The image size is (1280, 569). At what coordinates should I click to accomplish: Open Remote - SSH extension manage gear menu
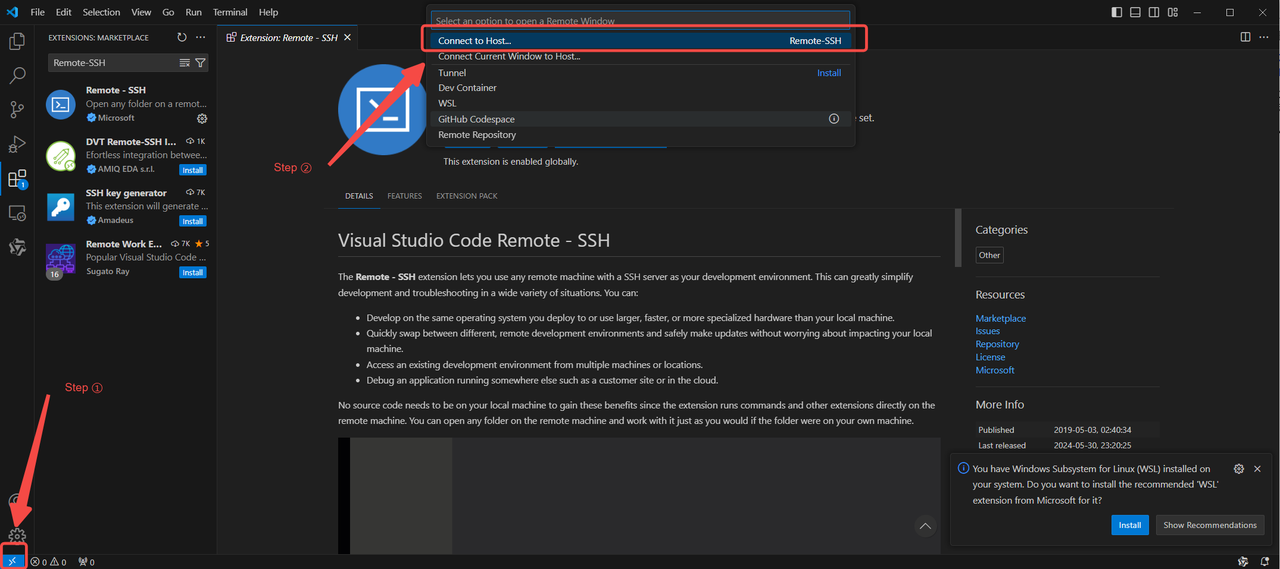click(201, 118)
